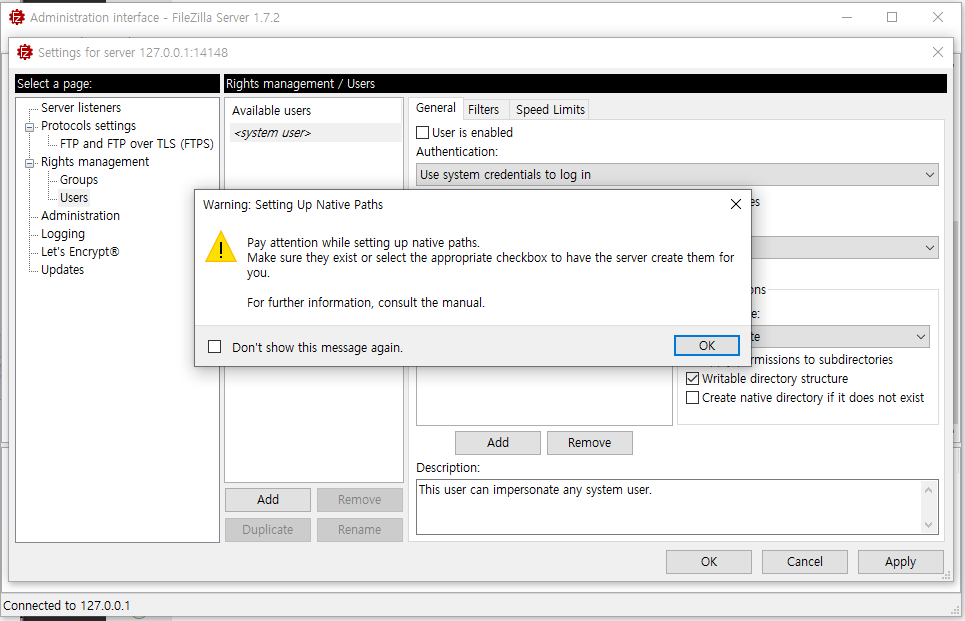Click Cancel in the Settings dialog
965x621 pixels.
pyautogui.click(x=804, y=562)
